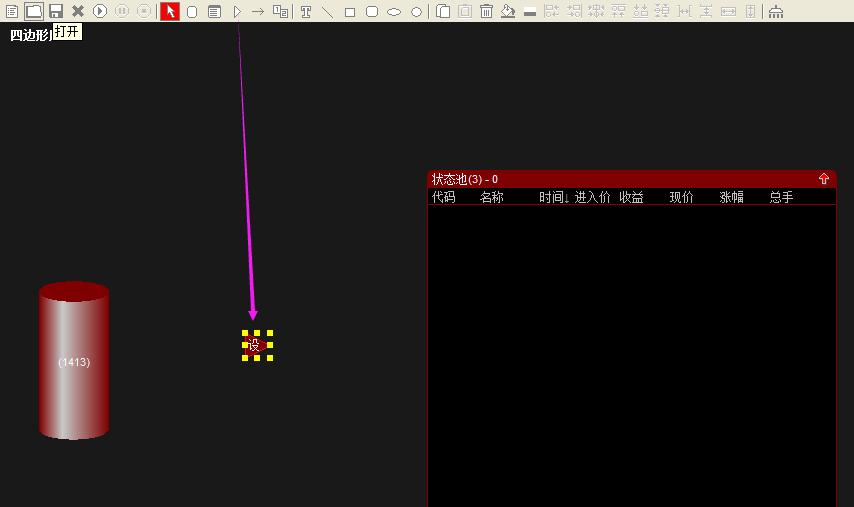
Task: Select the triangle node tool
Action: (x=237, y=11)
